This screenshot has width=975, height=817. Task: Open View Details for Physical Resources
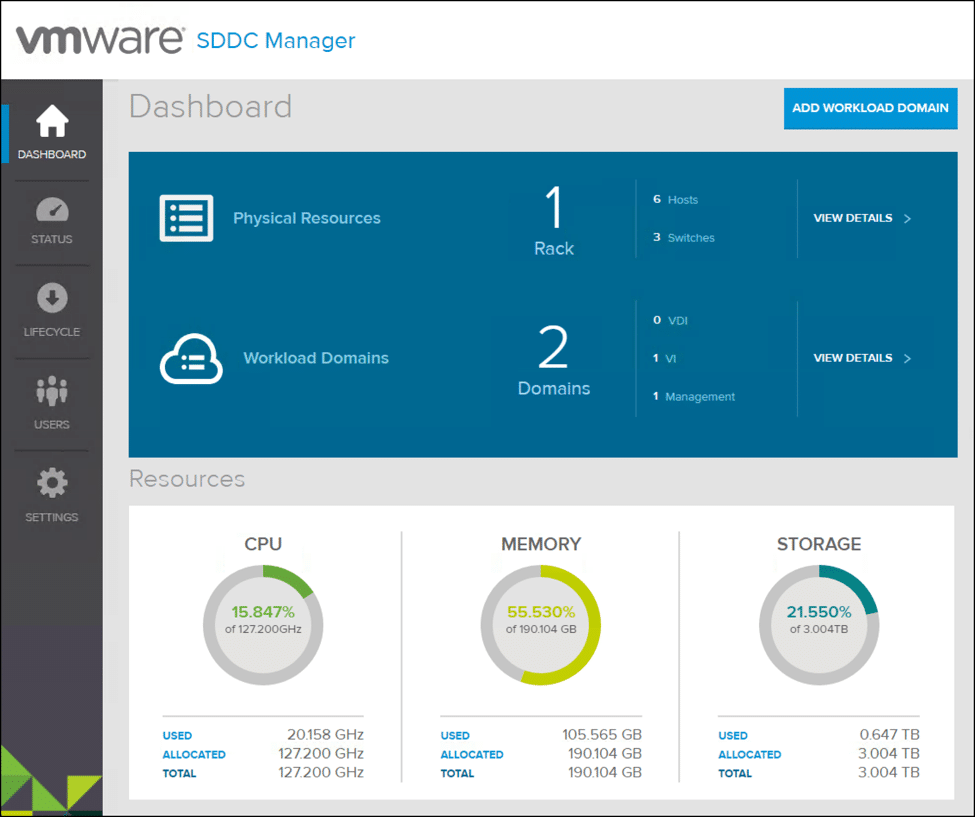[x=861, y=218]
